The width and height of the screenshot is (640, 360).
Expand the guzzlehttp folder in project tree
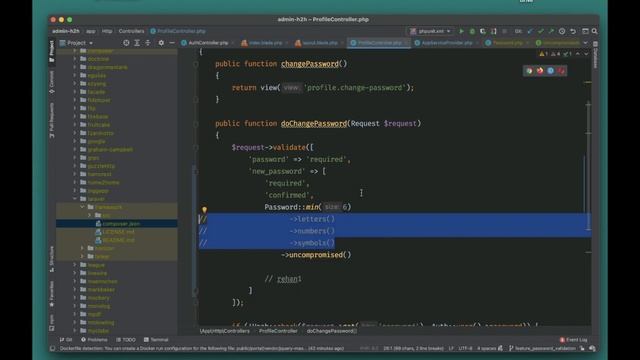pyautogui.click(x=75, y=166)
